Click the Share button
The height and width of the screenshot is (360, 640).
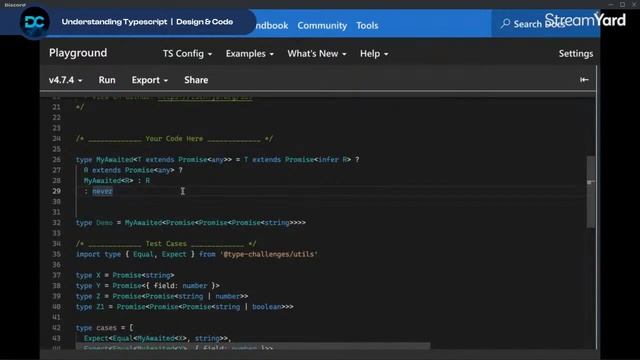coord(196,80)
